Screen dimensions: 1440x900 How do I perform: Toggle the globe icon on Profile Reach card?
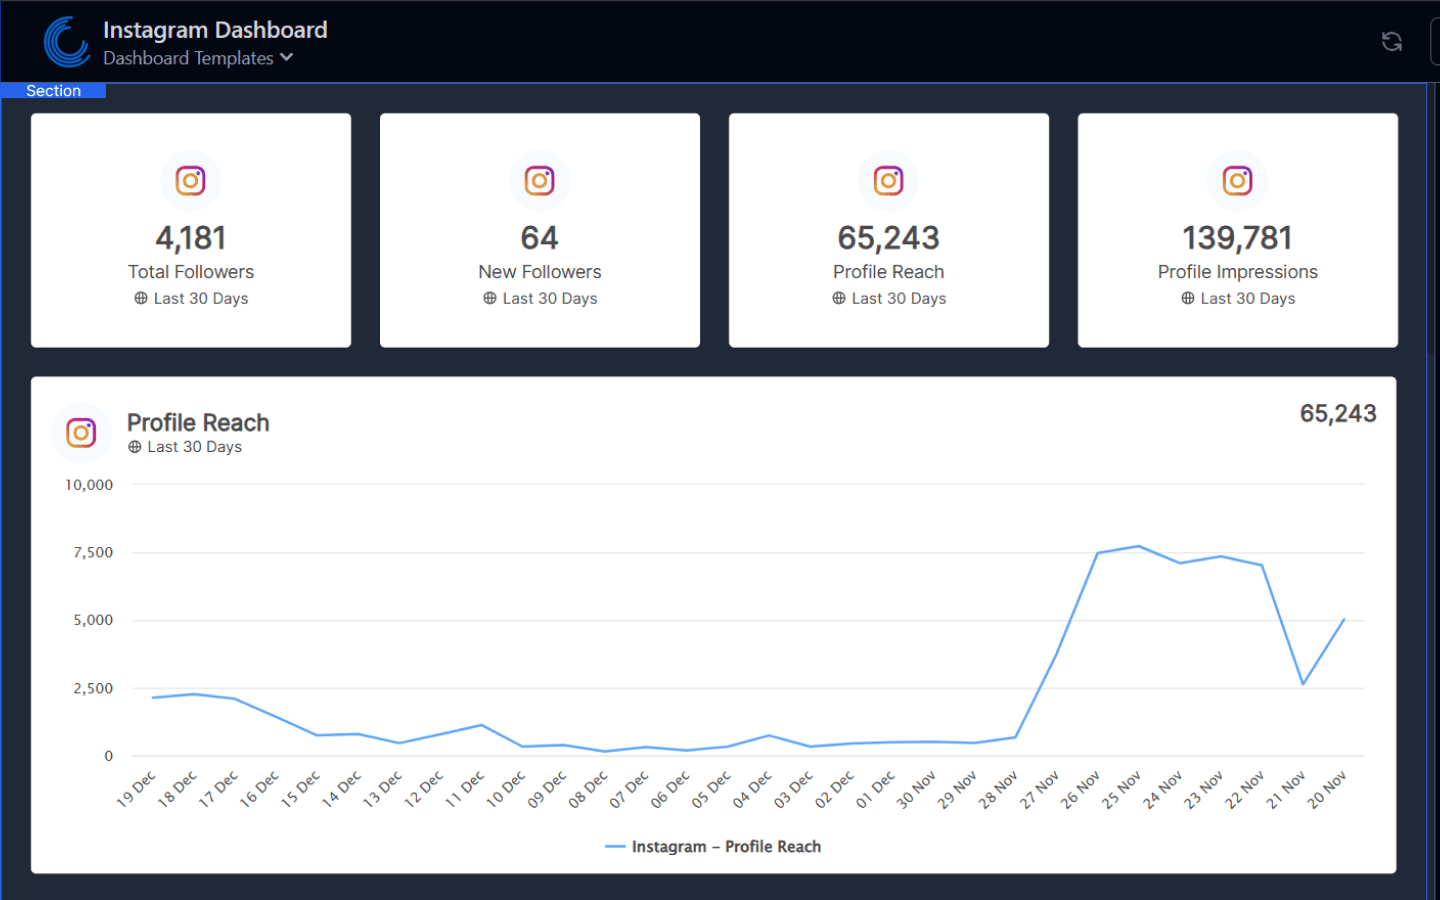point(837,298)
